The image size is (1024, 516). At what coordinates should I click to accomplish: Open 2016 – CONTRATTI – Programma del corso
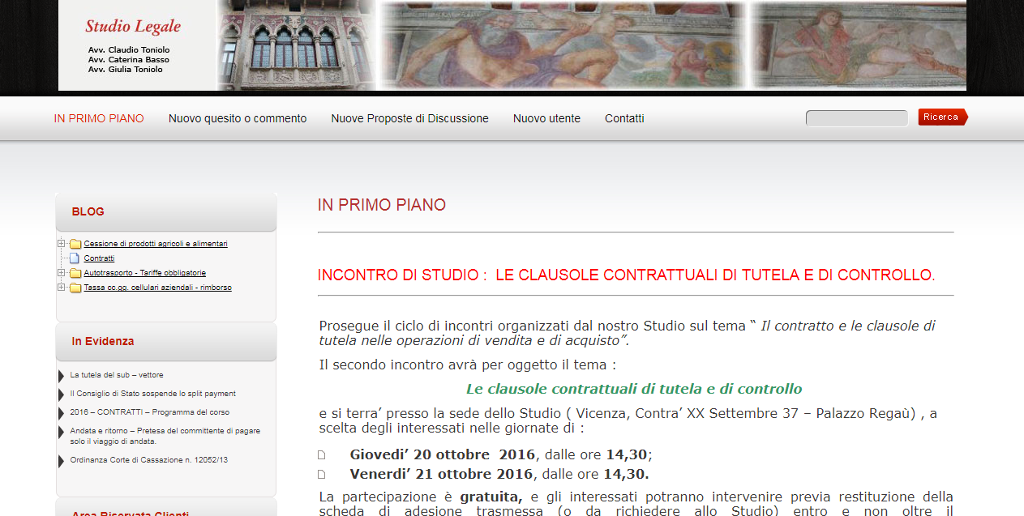coord(150,412)
